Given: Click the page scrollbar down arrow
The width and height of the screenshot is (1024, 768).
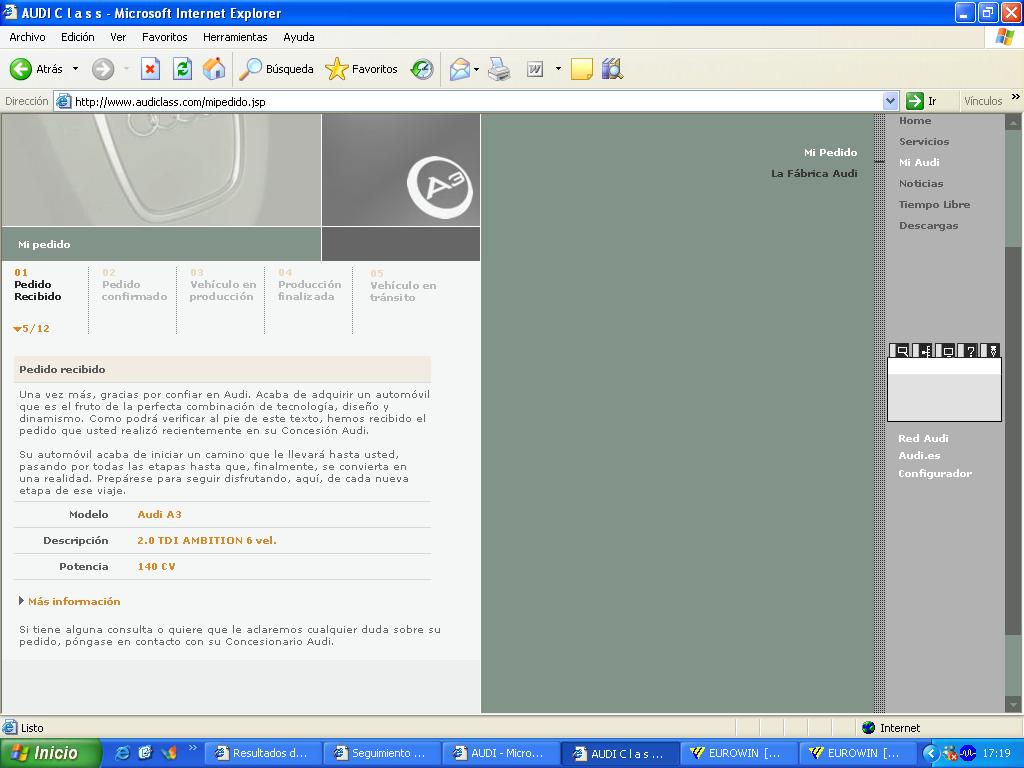Looking at the screenshot, I should tap(1013, 704).
